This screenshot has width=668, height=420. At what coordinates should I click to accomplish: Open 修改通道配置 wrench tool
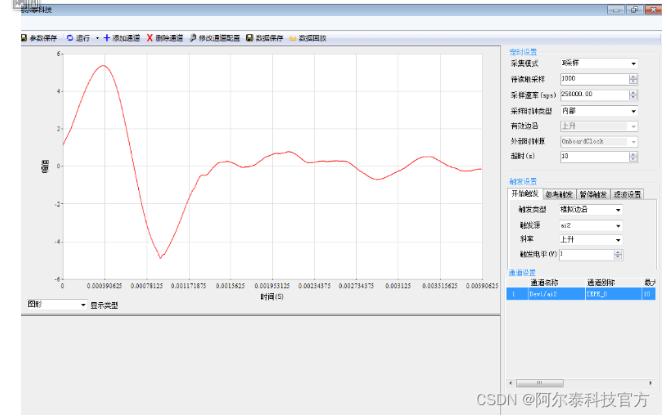pyautogui.click(x=193, y=38)
